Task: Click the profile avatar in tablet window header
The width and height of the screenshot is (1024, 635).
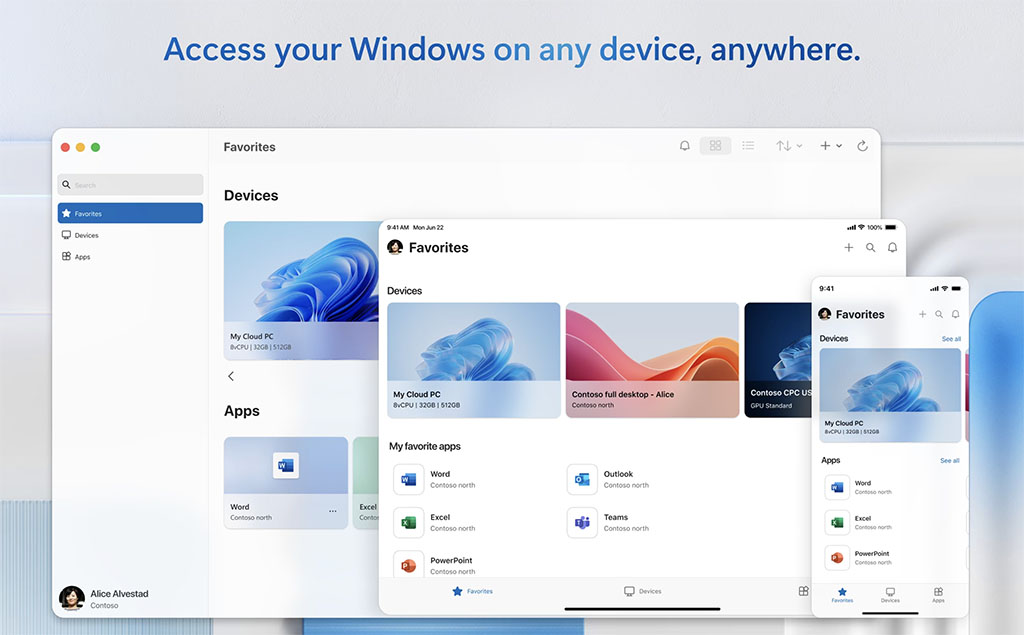Action: (x=395, y=247)
